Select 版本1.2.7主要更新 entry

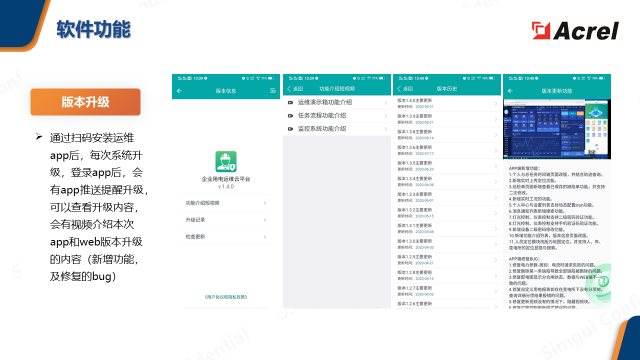pyautogui.click(x=447, y=291)
